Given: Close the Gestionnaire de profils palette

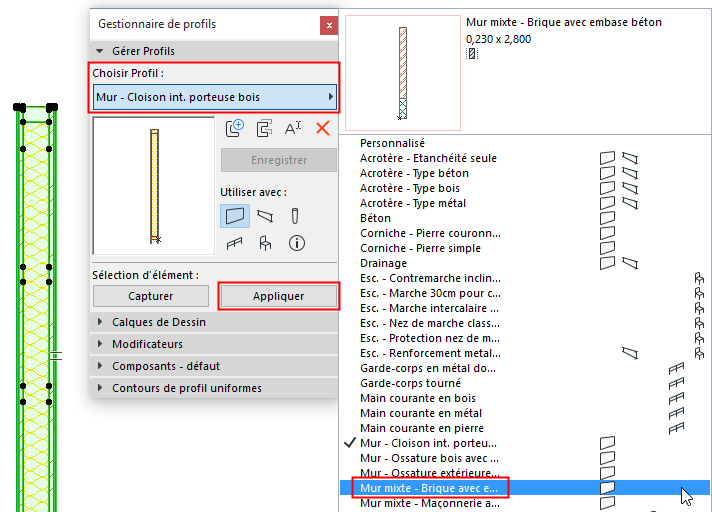Looking at the screenshot, I should 329,25.
